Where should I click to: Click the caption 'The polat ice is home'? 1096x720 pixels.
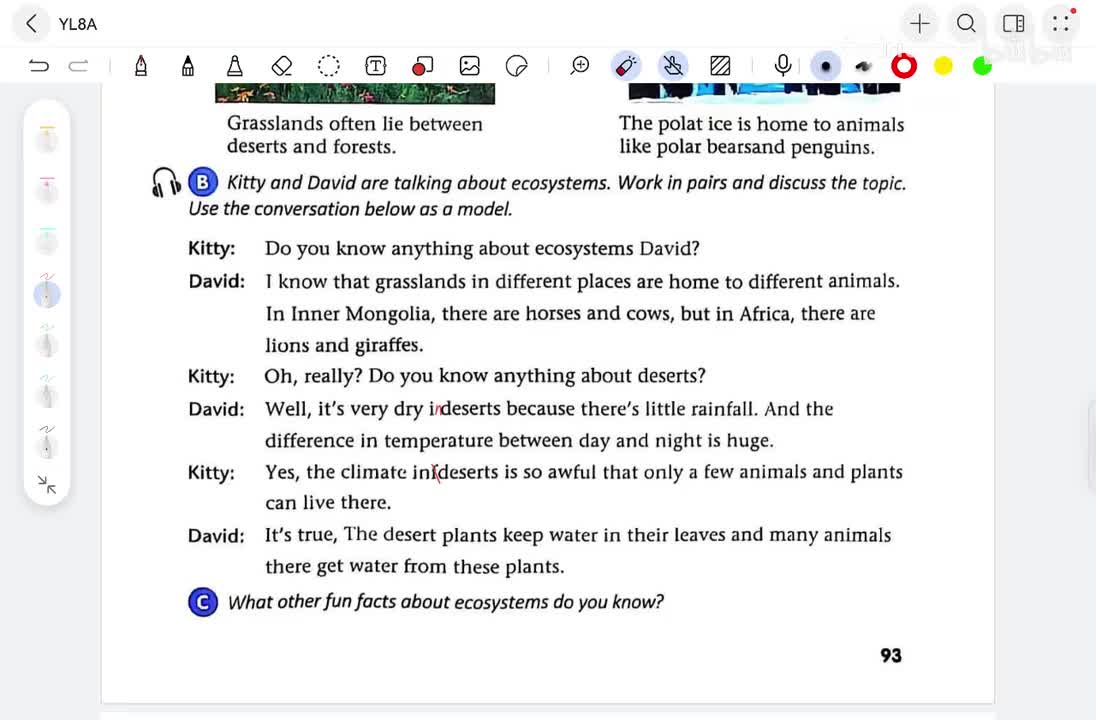[713, 124]
